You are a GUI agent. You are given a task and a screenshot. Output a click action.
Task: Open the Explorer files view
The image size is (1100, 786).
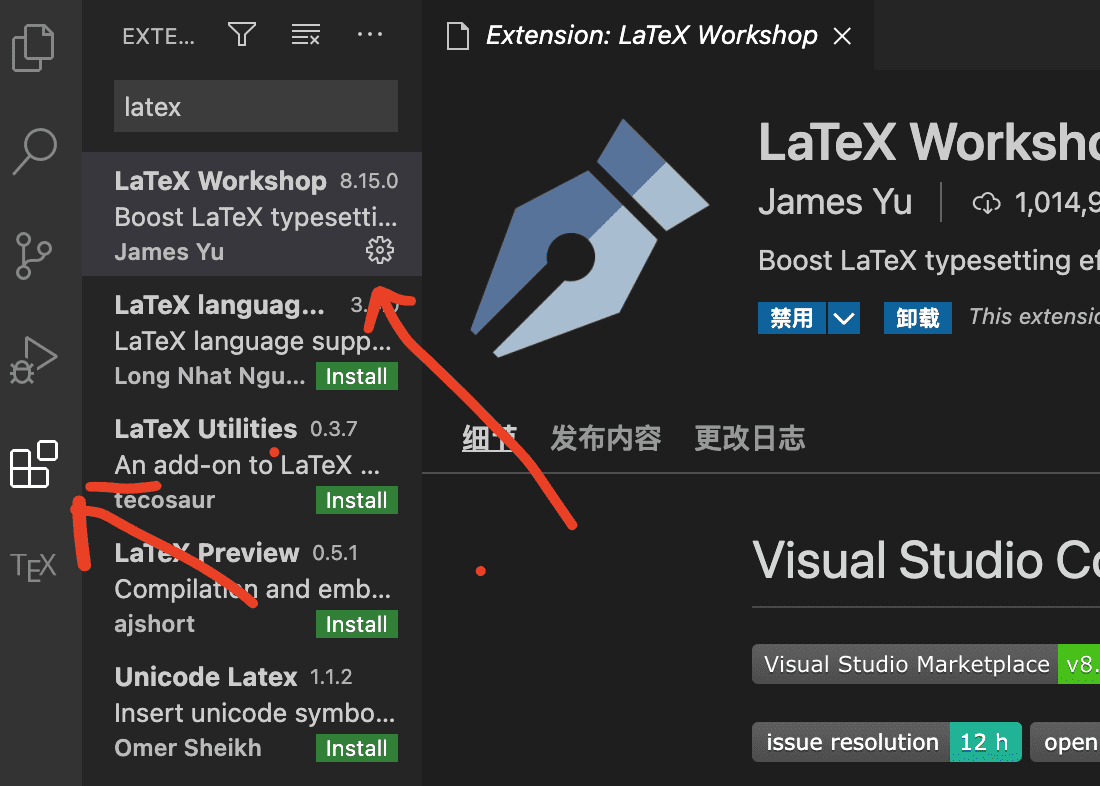[x=33, y=48]
